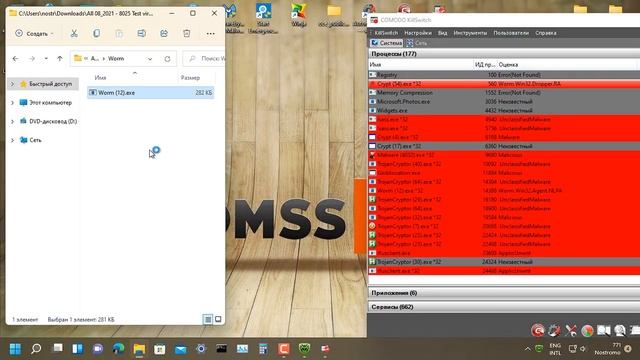
Task: Expand the Сервисы (662) section in KillSwitch
Action: [504, 307]
